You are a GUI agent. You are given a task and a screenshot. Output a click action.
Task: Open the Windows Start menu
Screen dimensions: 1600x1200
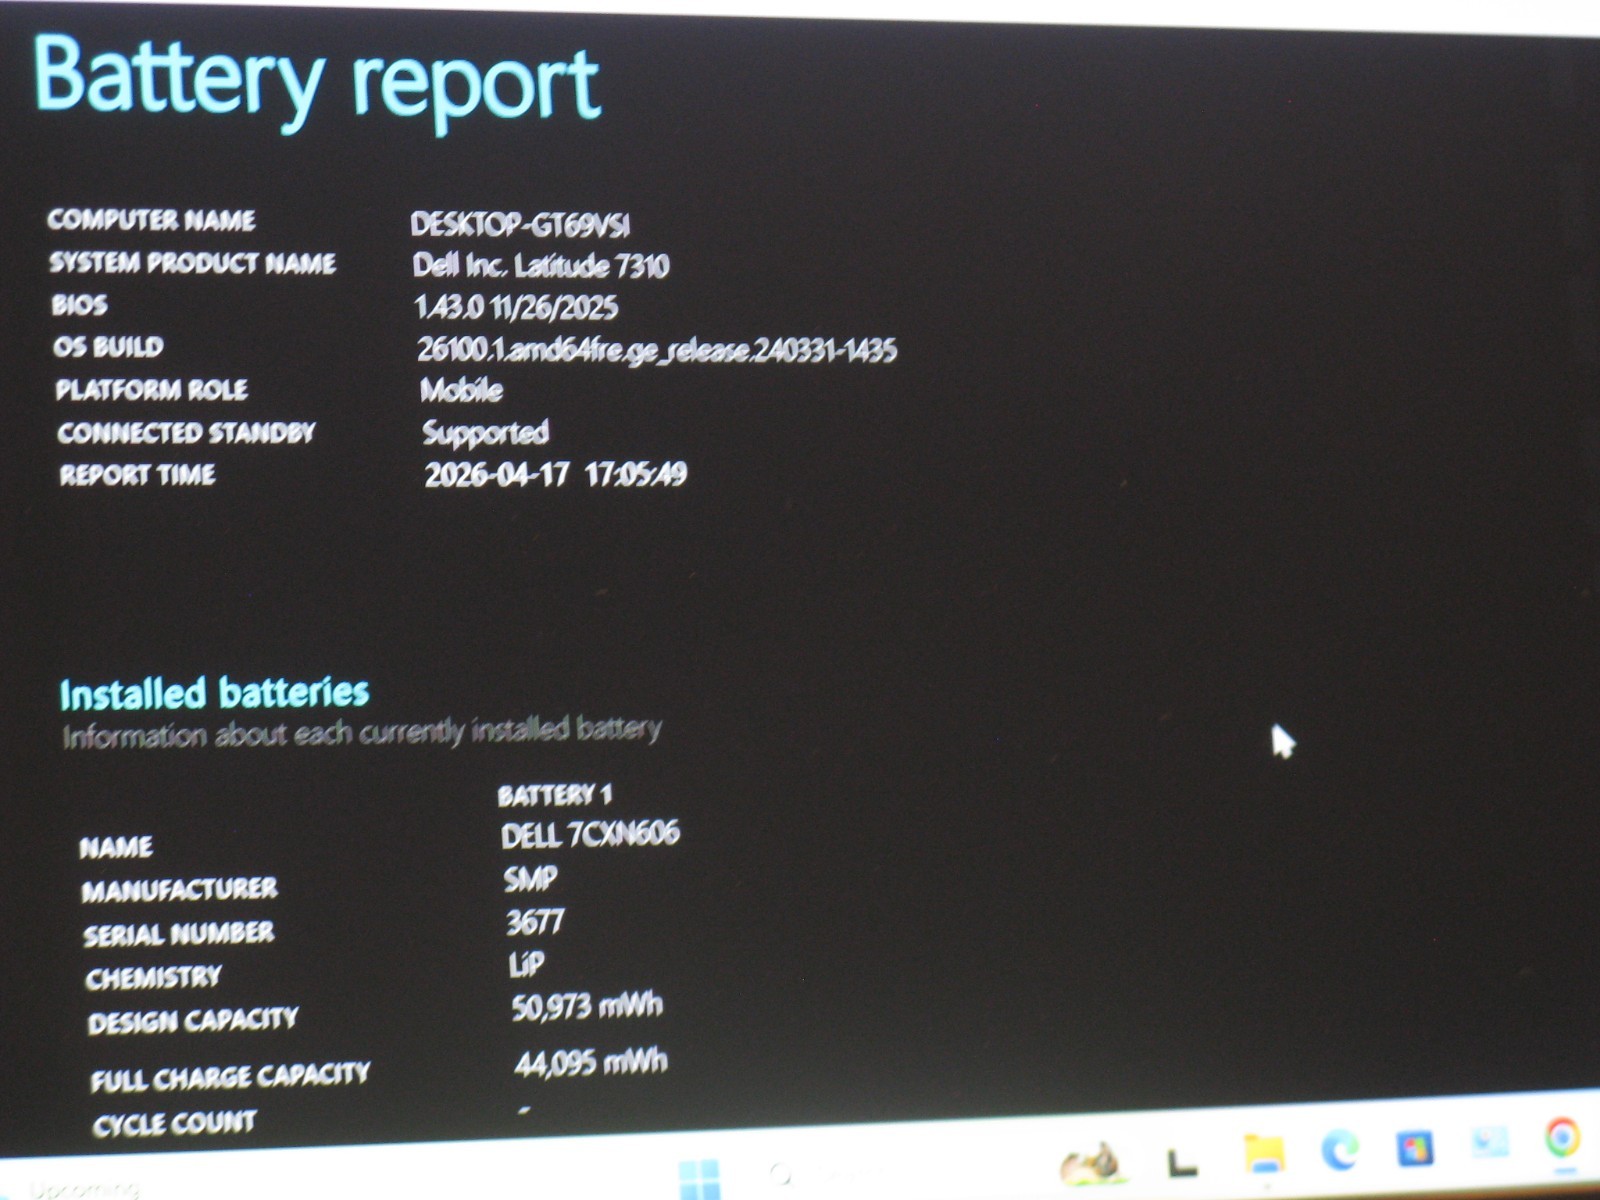coord(699,1179)
